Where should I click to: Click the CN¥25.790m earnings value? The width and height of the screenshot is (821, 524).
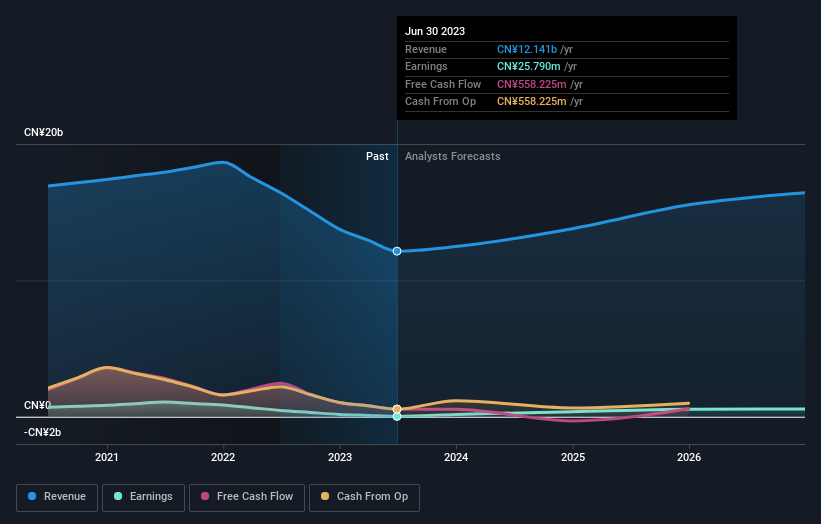[x=529, y=66]
